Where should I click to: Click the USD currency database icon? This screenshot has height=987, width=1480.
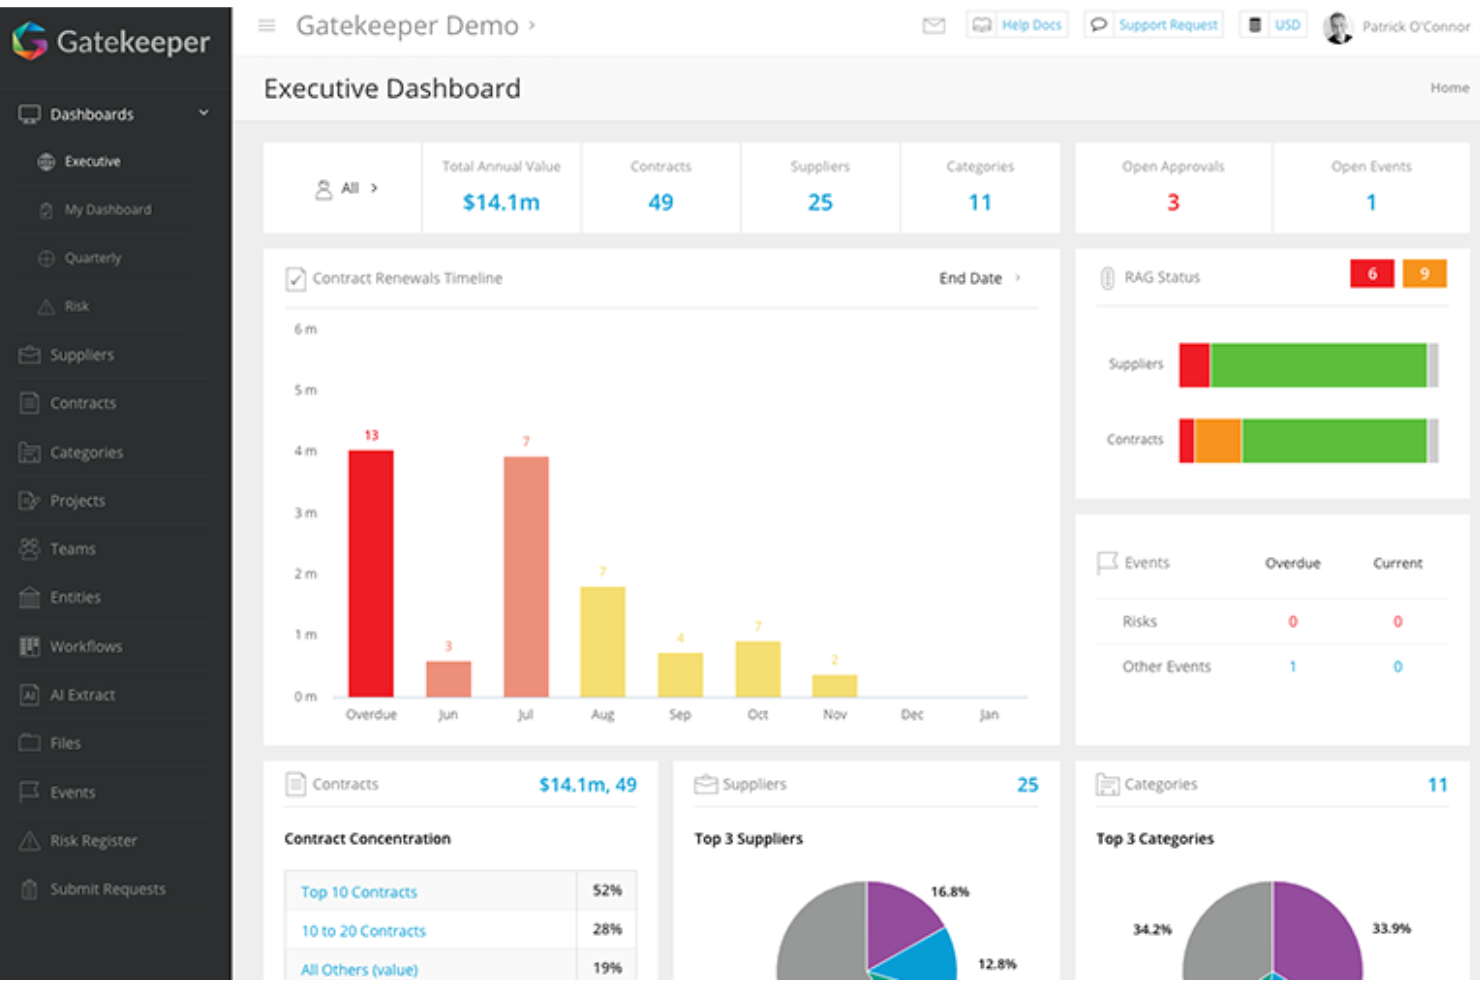(x=1255, y=25)
